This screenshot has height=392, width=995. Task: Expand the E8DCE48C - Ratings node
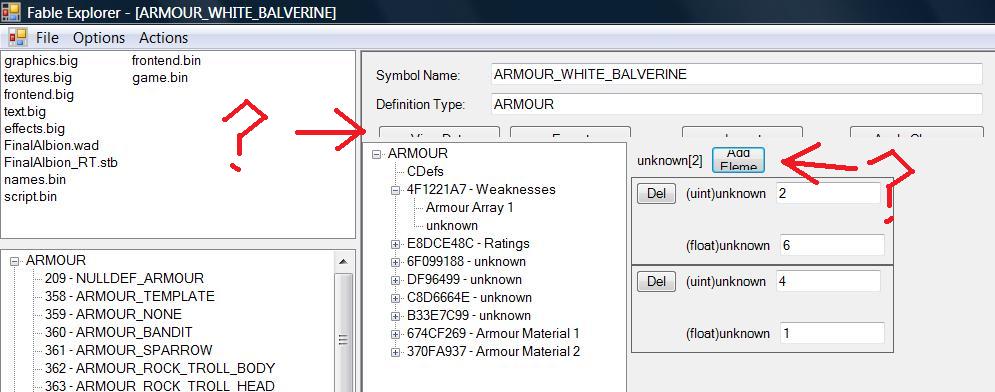(x=396, y=244)
